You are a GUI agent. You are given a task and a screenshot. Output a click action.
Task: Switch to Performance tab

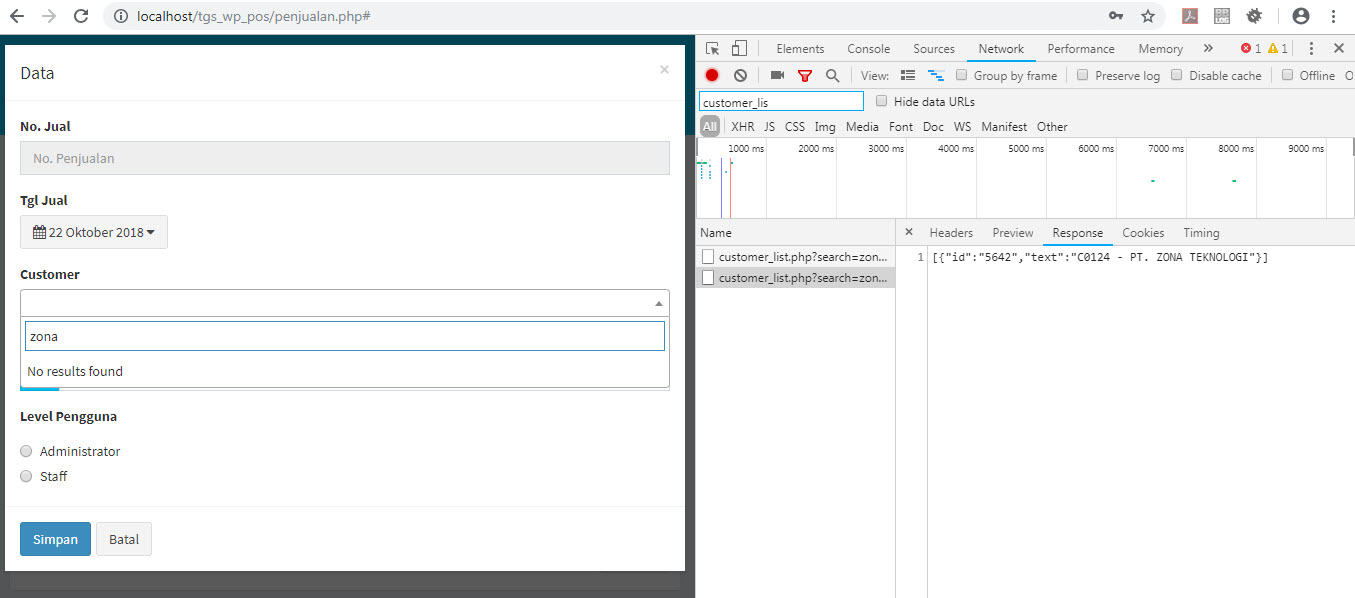click(x=1081, y=48)
